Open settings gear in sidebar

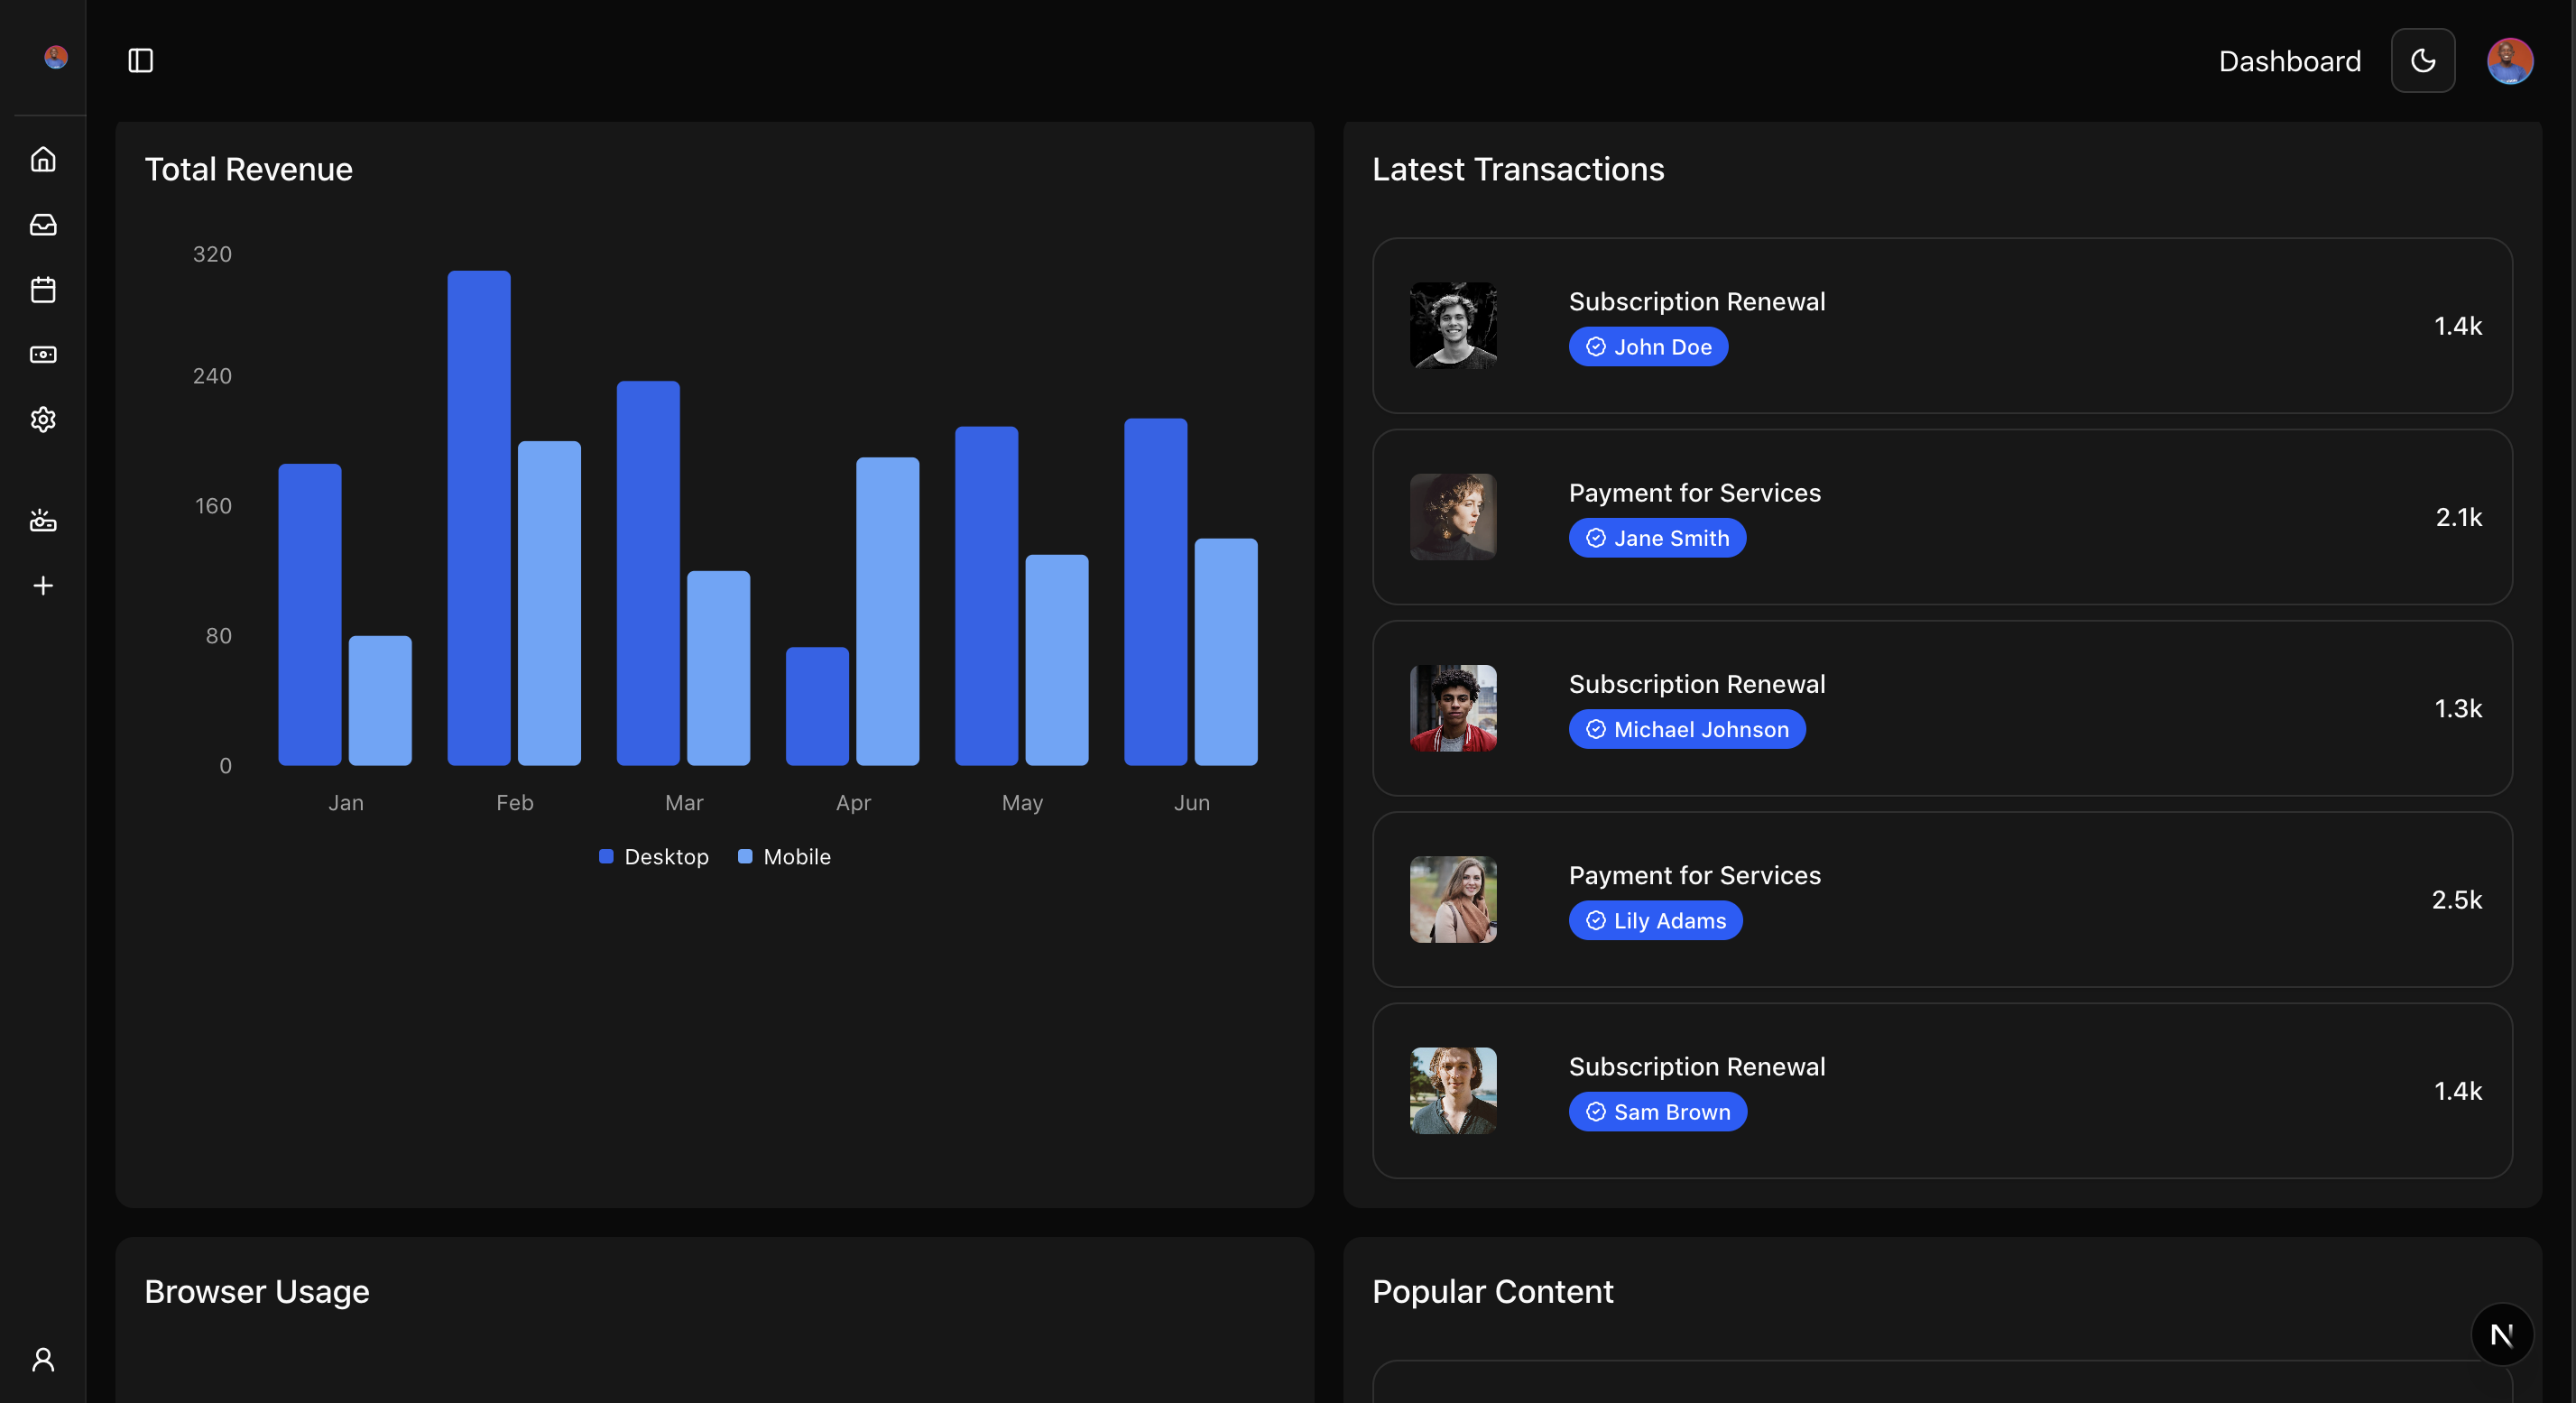pos(43,420)
